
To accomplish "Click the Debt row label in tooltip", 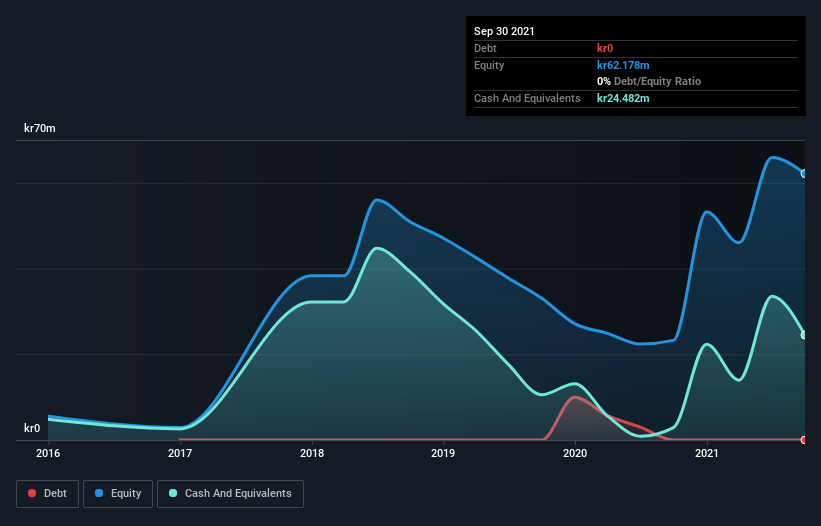I will tap(485, 48).
